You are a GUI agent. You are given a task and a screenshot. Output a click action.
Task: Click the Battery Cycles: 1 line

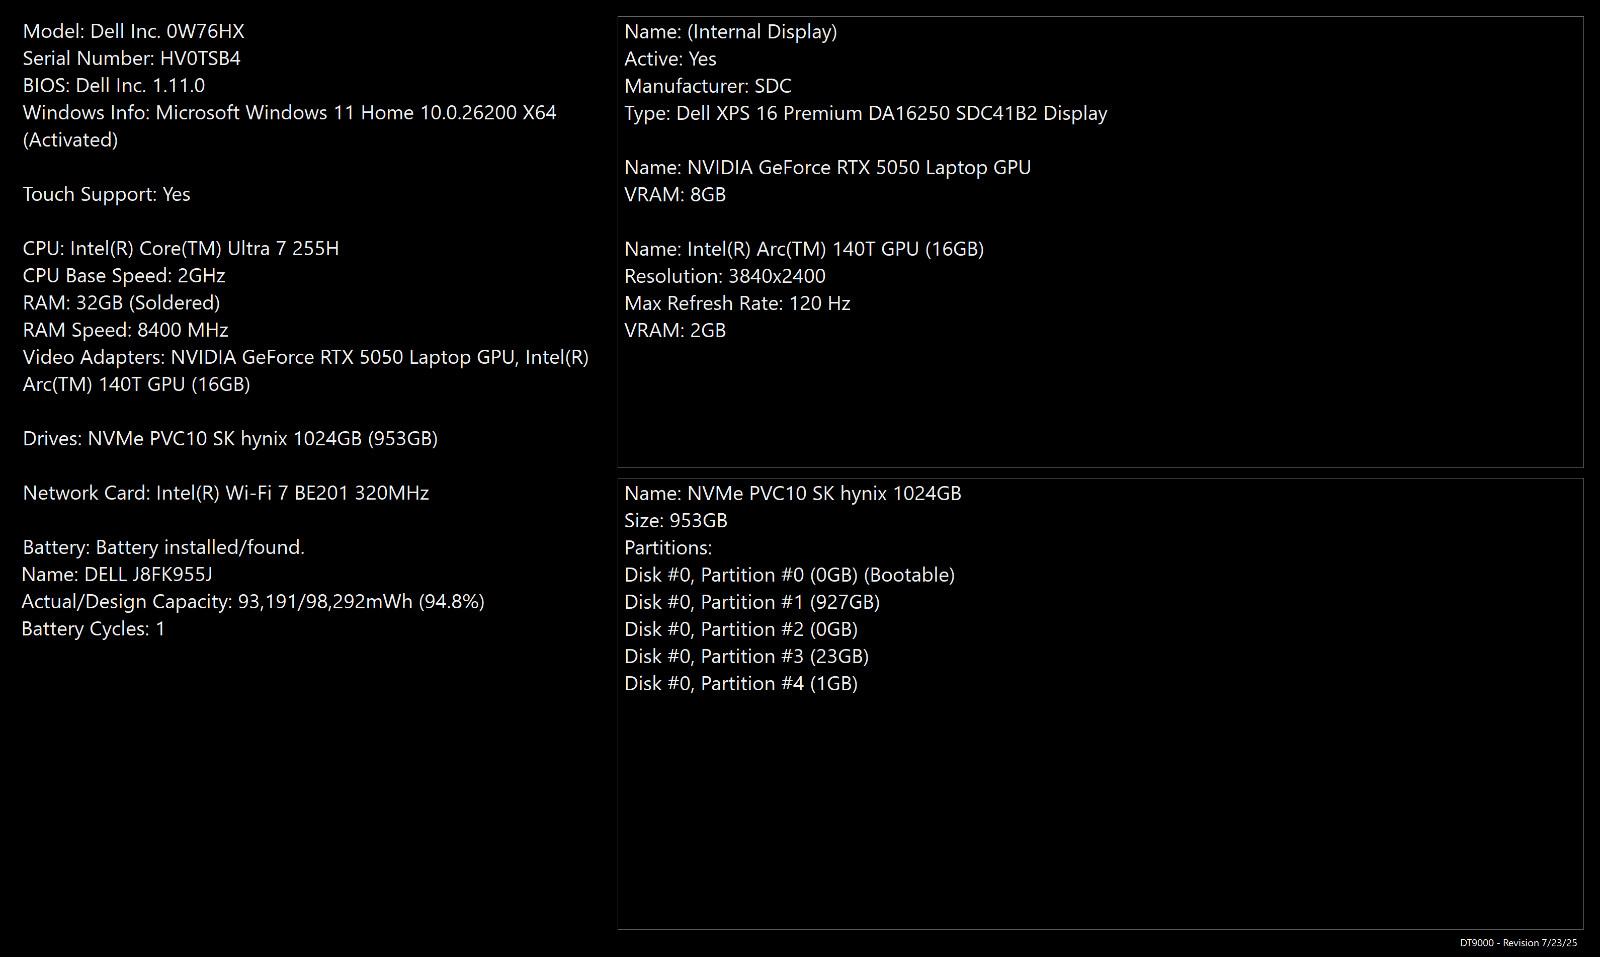tap(93, 628)
